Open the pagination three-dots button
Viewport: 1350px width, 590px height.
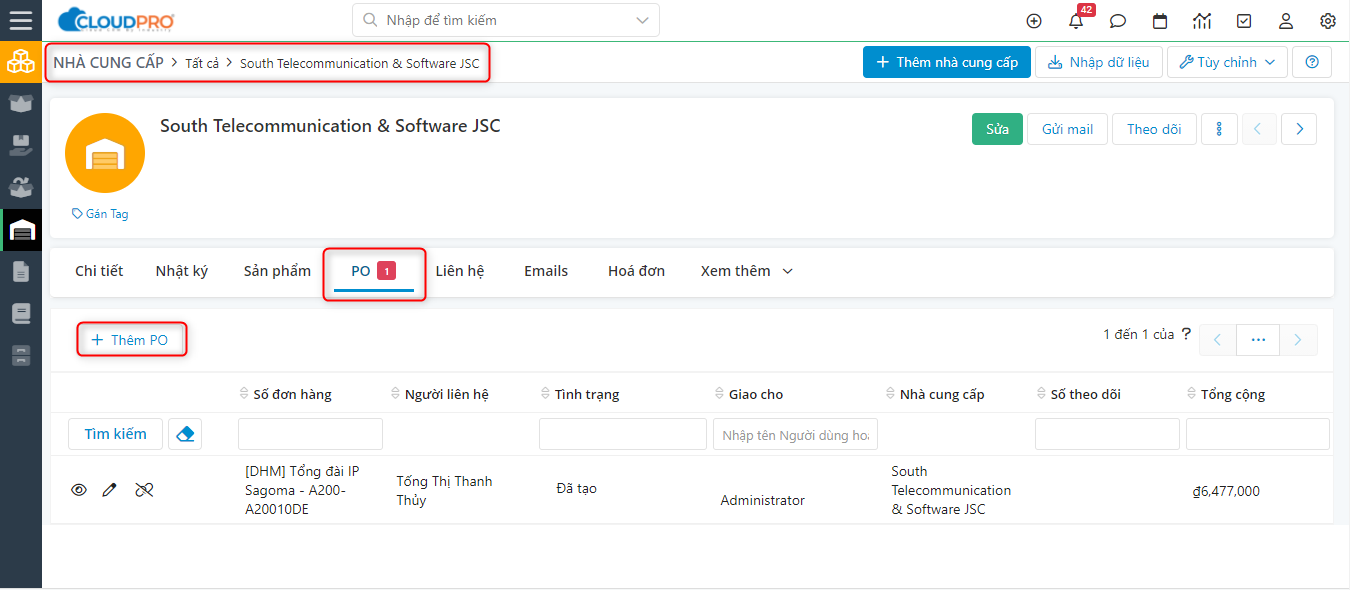click(1258, 340)
